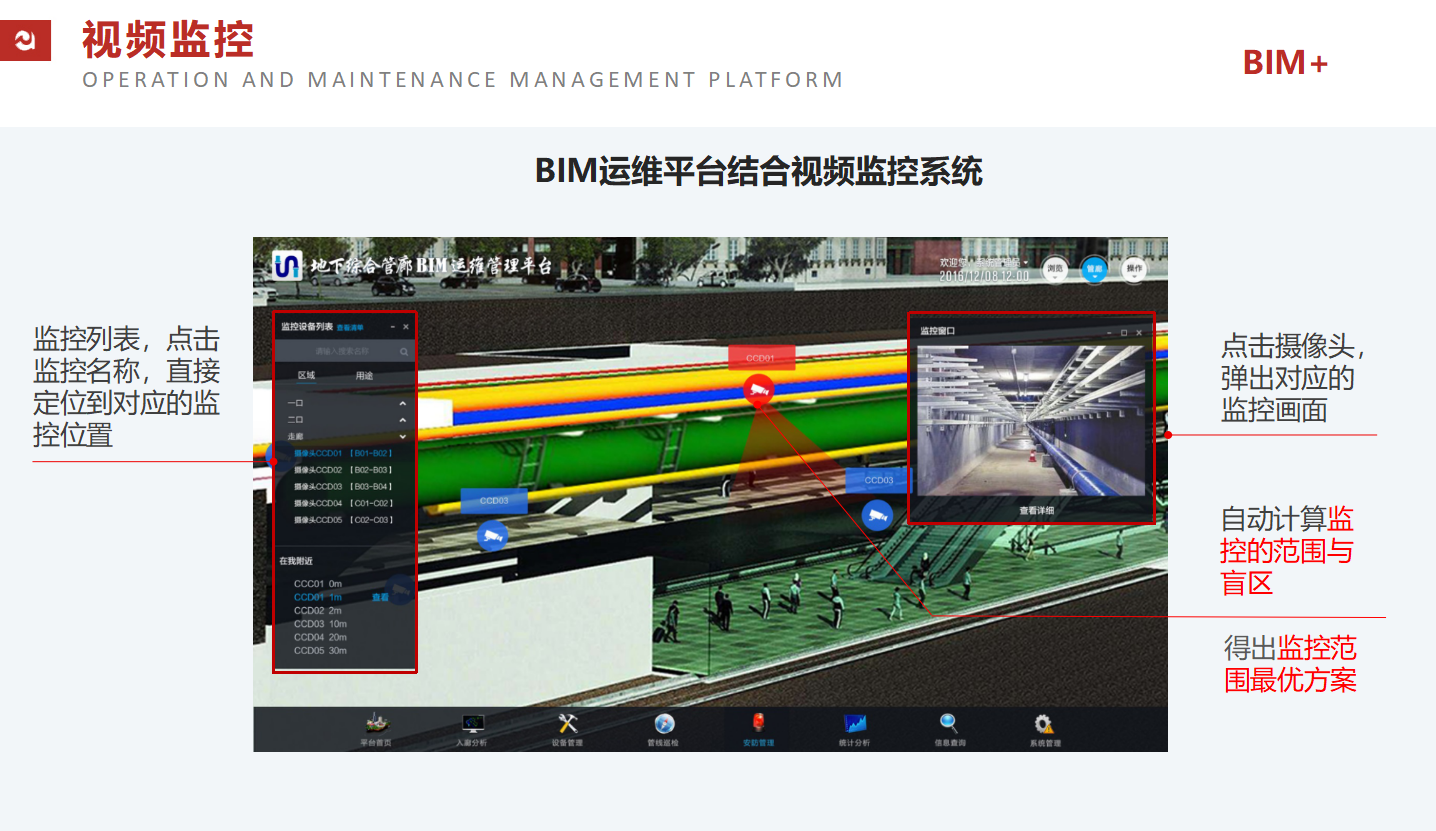Viewport: 1436px width, 831px height.
Task: Collapse the 走廊 group chevron
Action: pos(403,436)
